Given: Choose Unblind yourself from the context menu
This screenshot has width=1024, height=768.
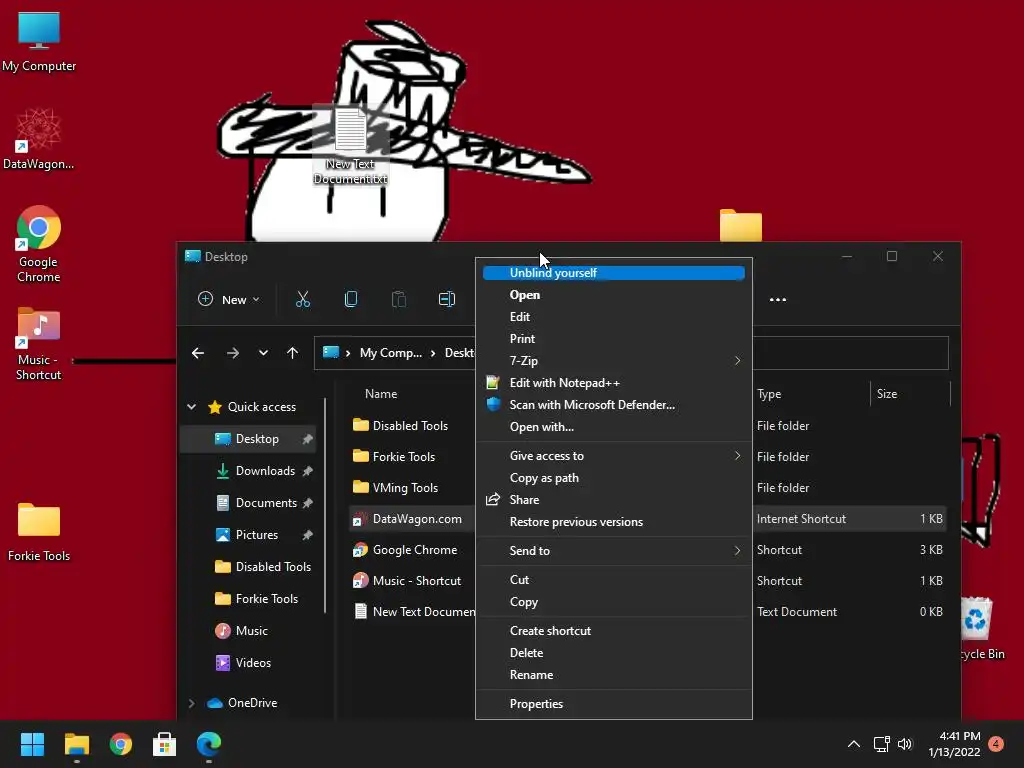Looking at the screenshot, I should (613, 273).
